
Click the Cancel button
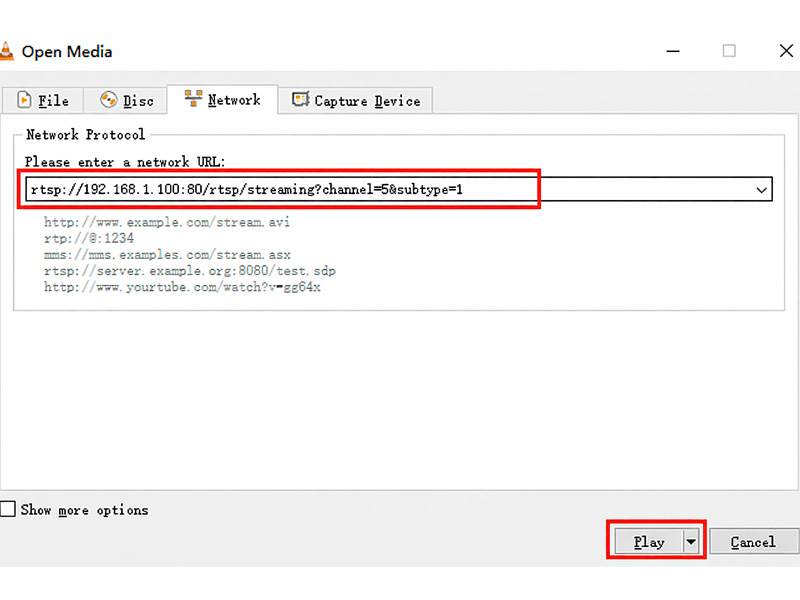[752, 542]
